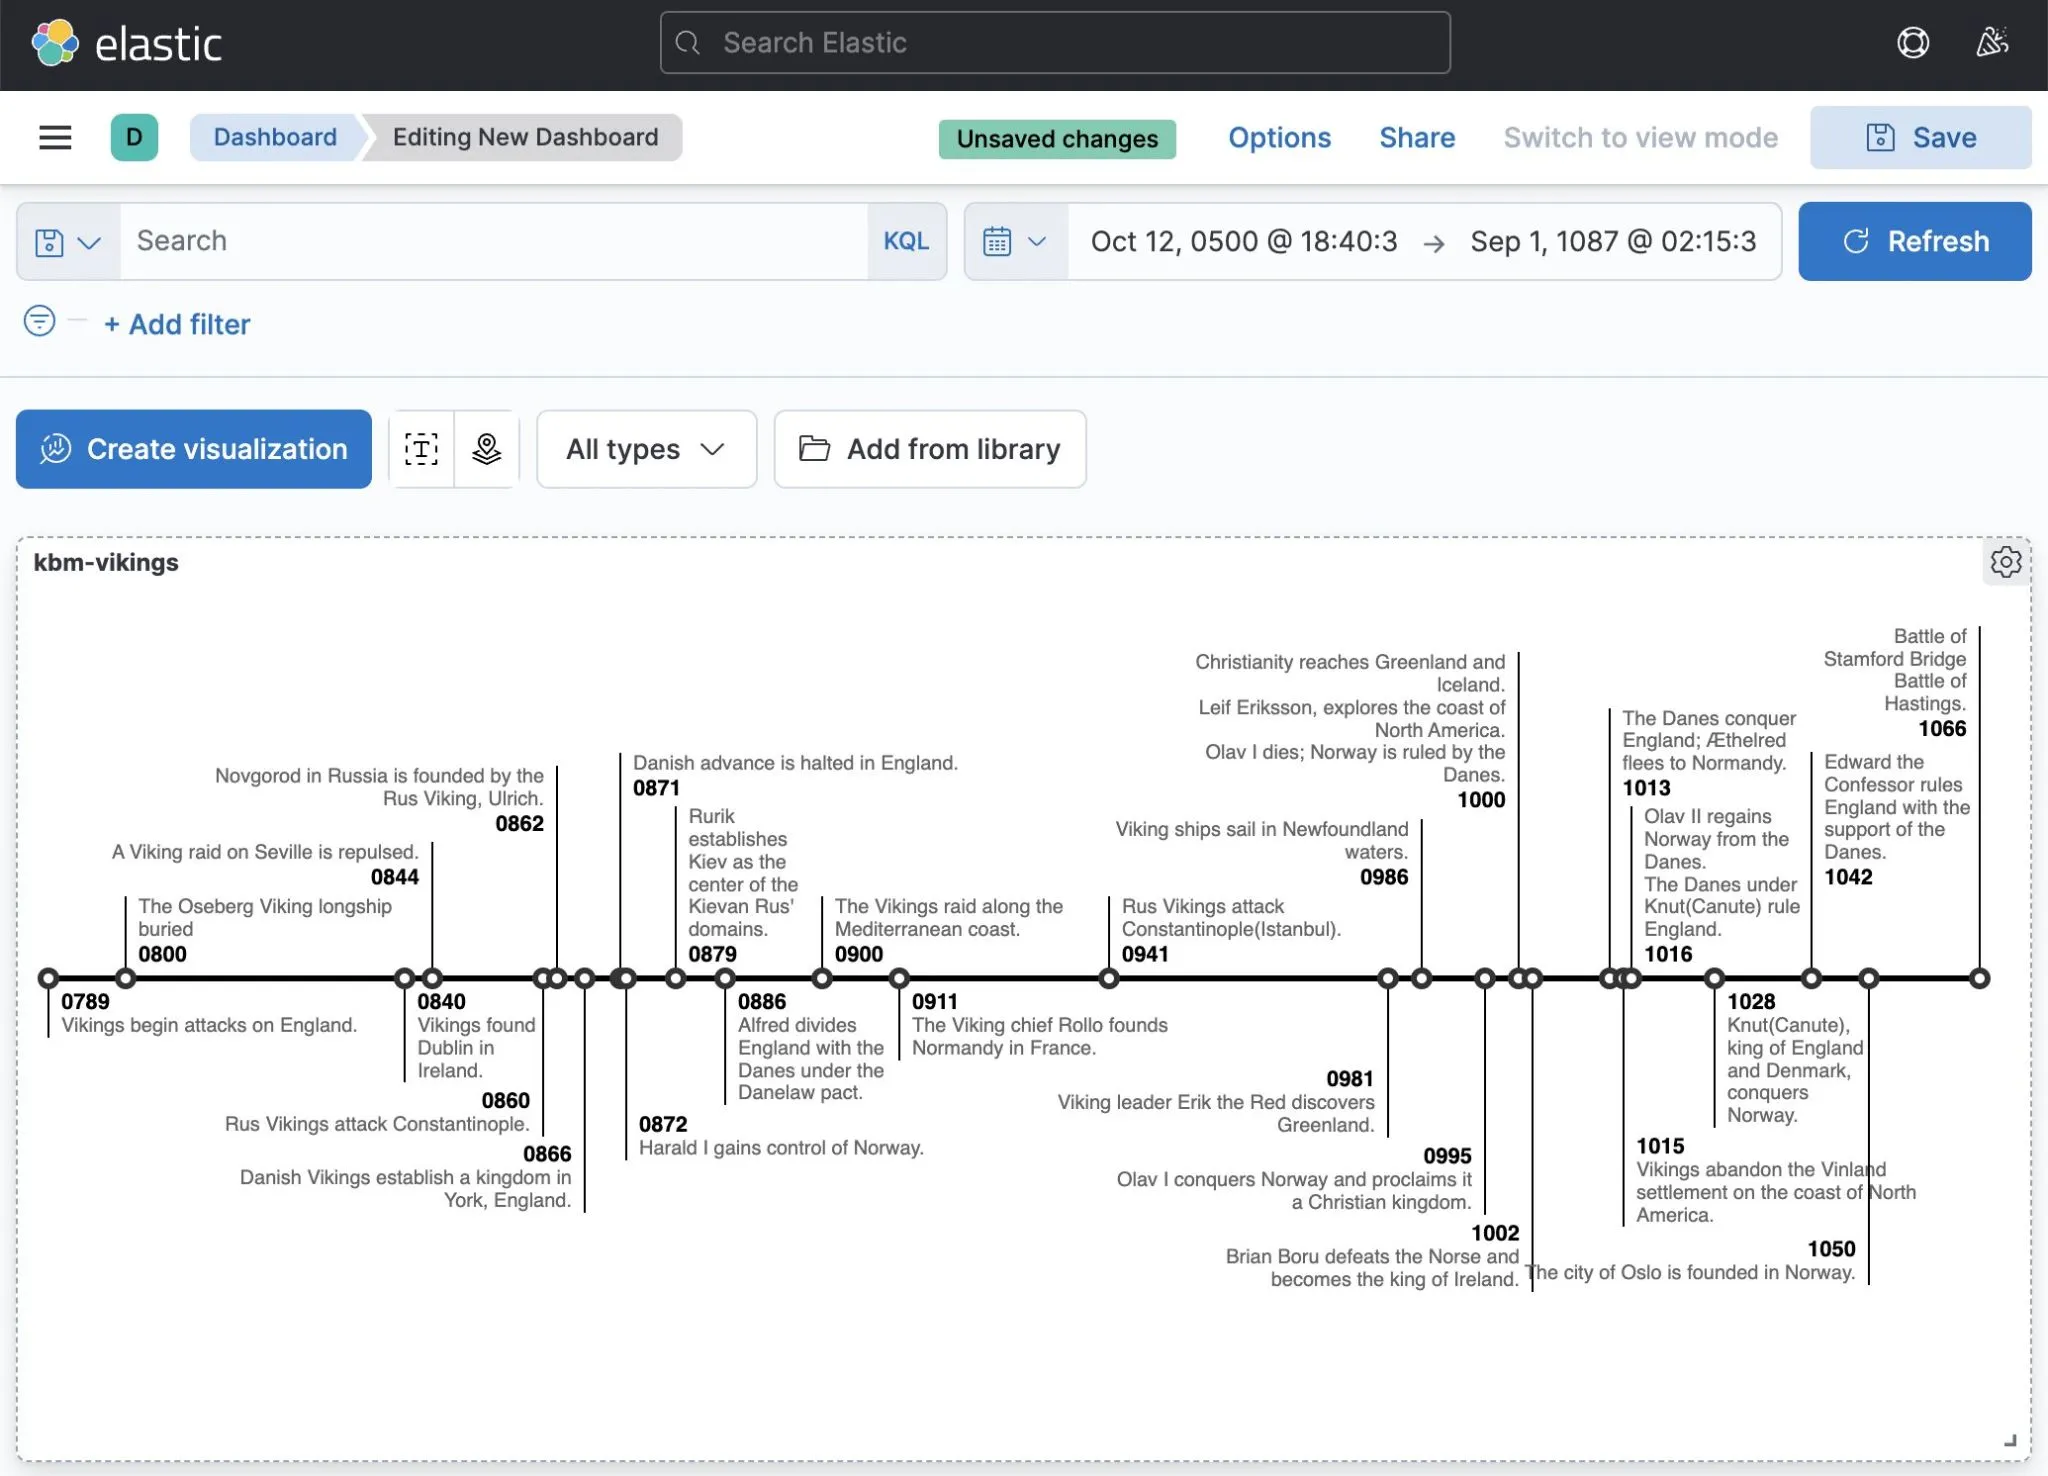This screenshot has height=1476, width=2048.
Task: Open the What's New newsfeed icon
Action: [1991, 42]
